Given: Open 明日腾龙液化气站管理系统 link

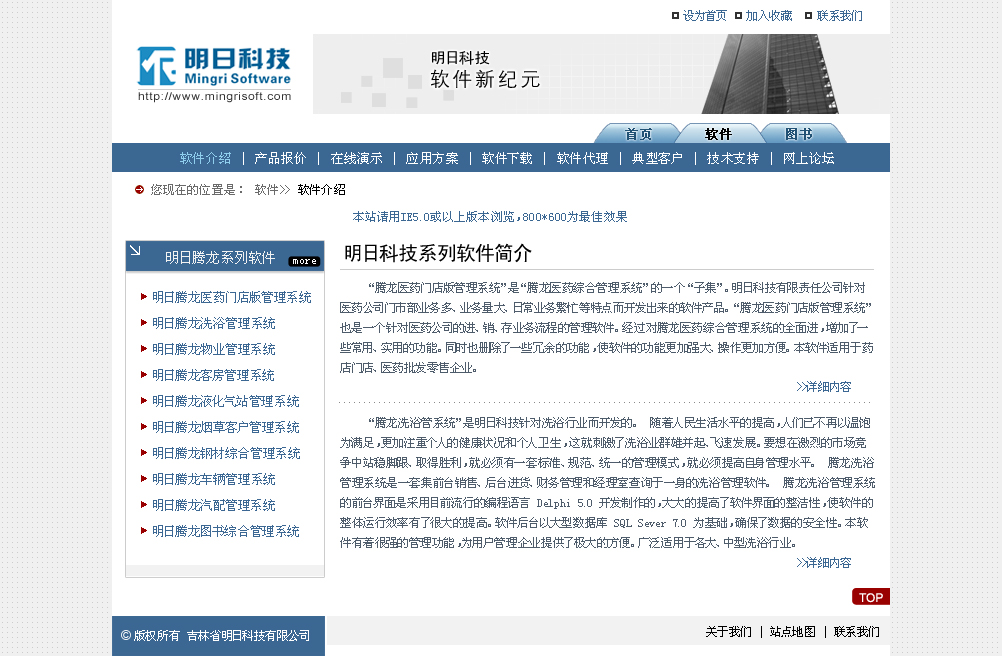Looking at the screenshot, I should (226, 401).
